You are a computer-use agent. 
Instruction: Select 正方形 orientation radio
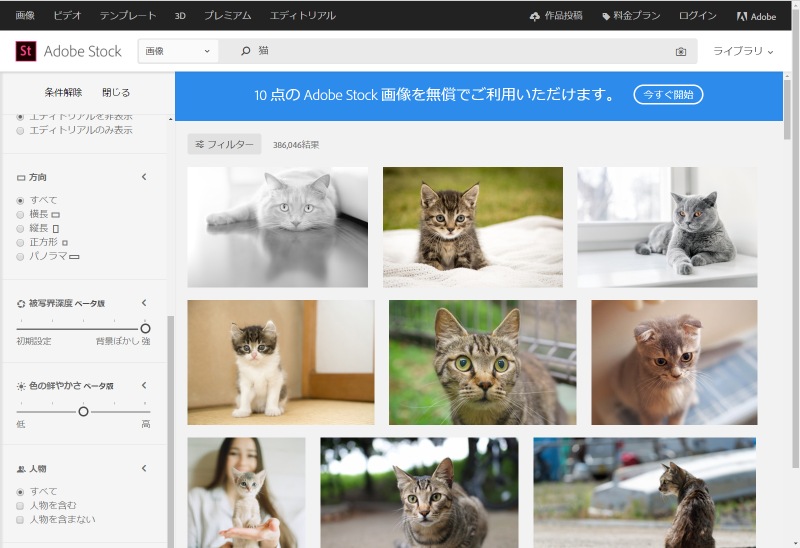pos(20,243)
